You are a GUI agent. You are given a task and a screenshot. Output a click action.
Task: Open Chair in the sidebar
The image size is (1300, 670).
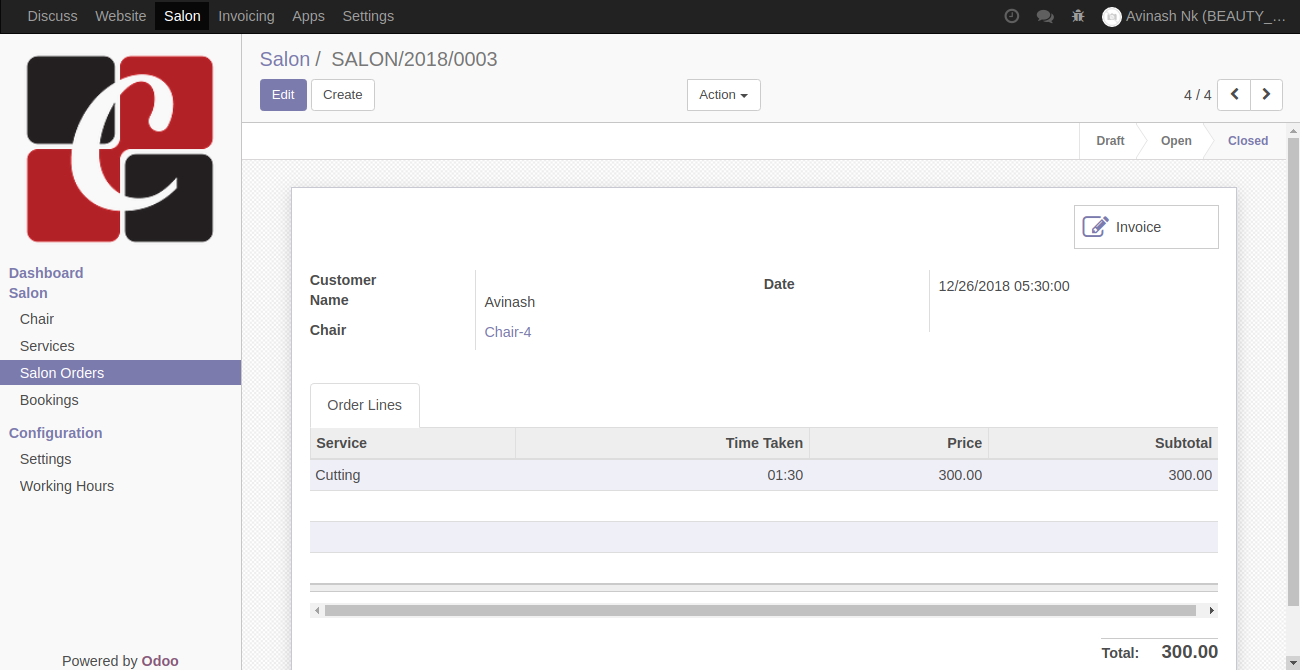(120, 319)
